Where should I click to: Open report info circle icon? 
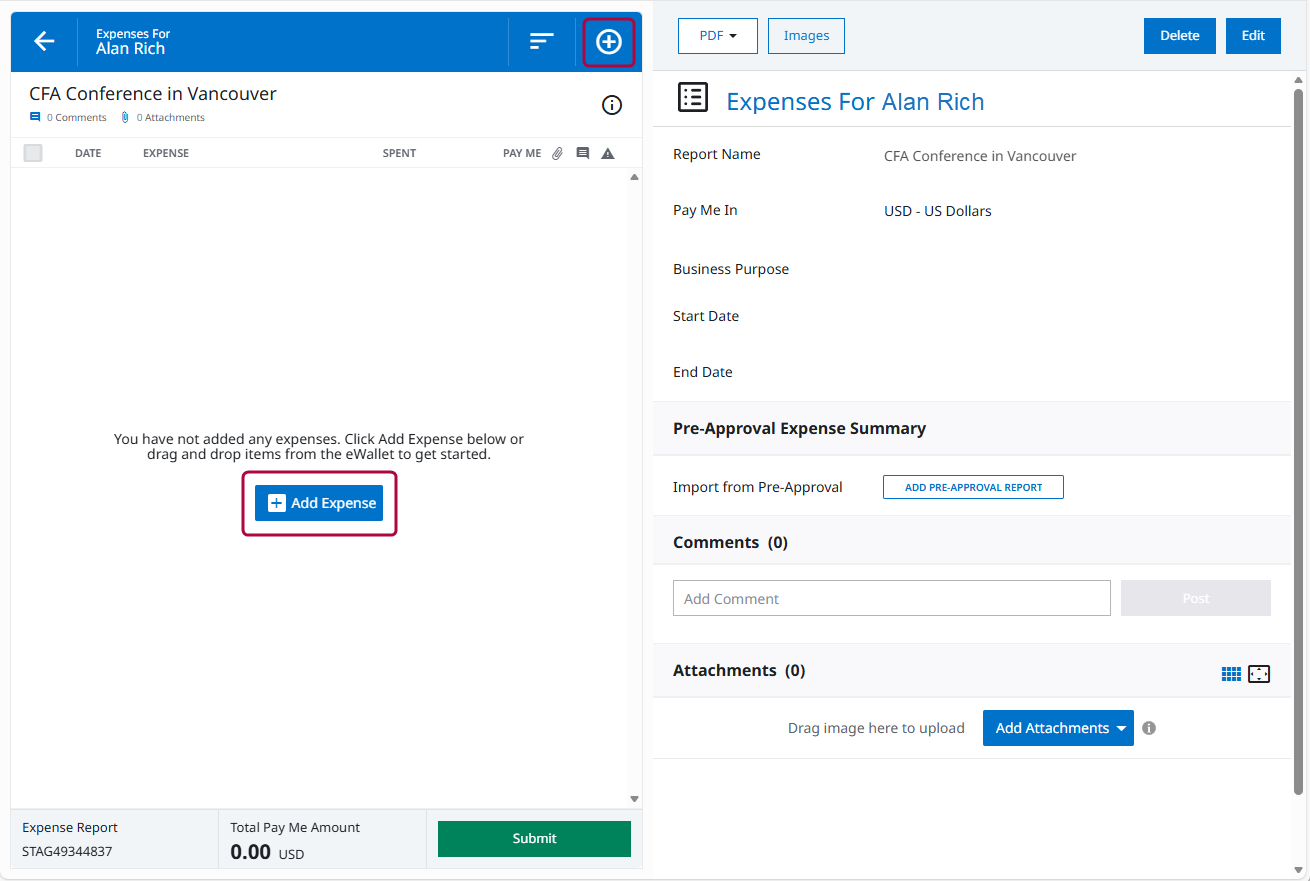612,105
